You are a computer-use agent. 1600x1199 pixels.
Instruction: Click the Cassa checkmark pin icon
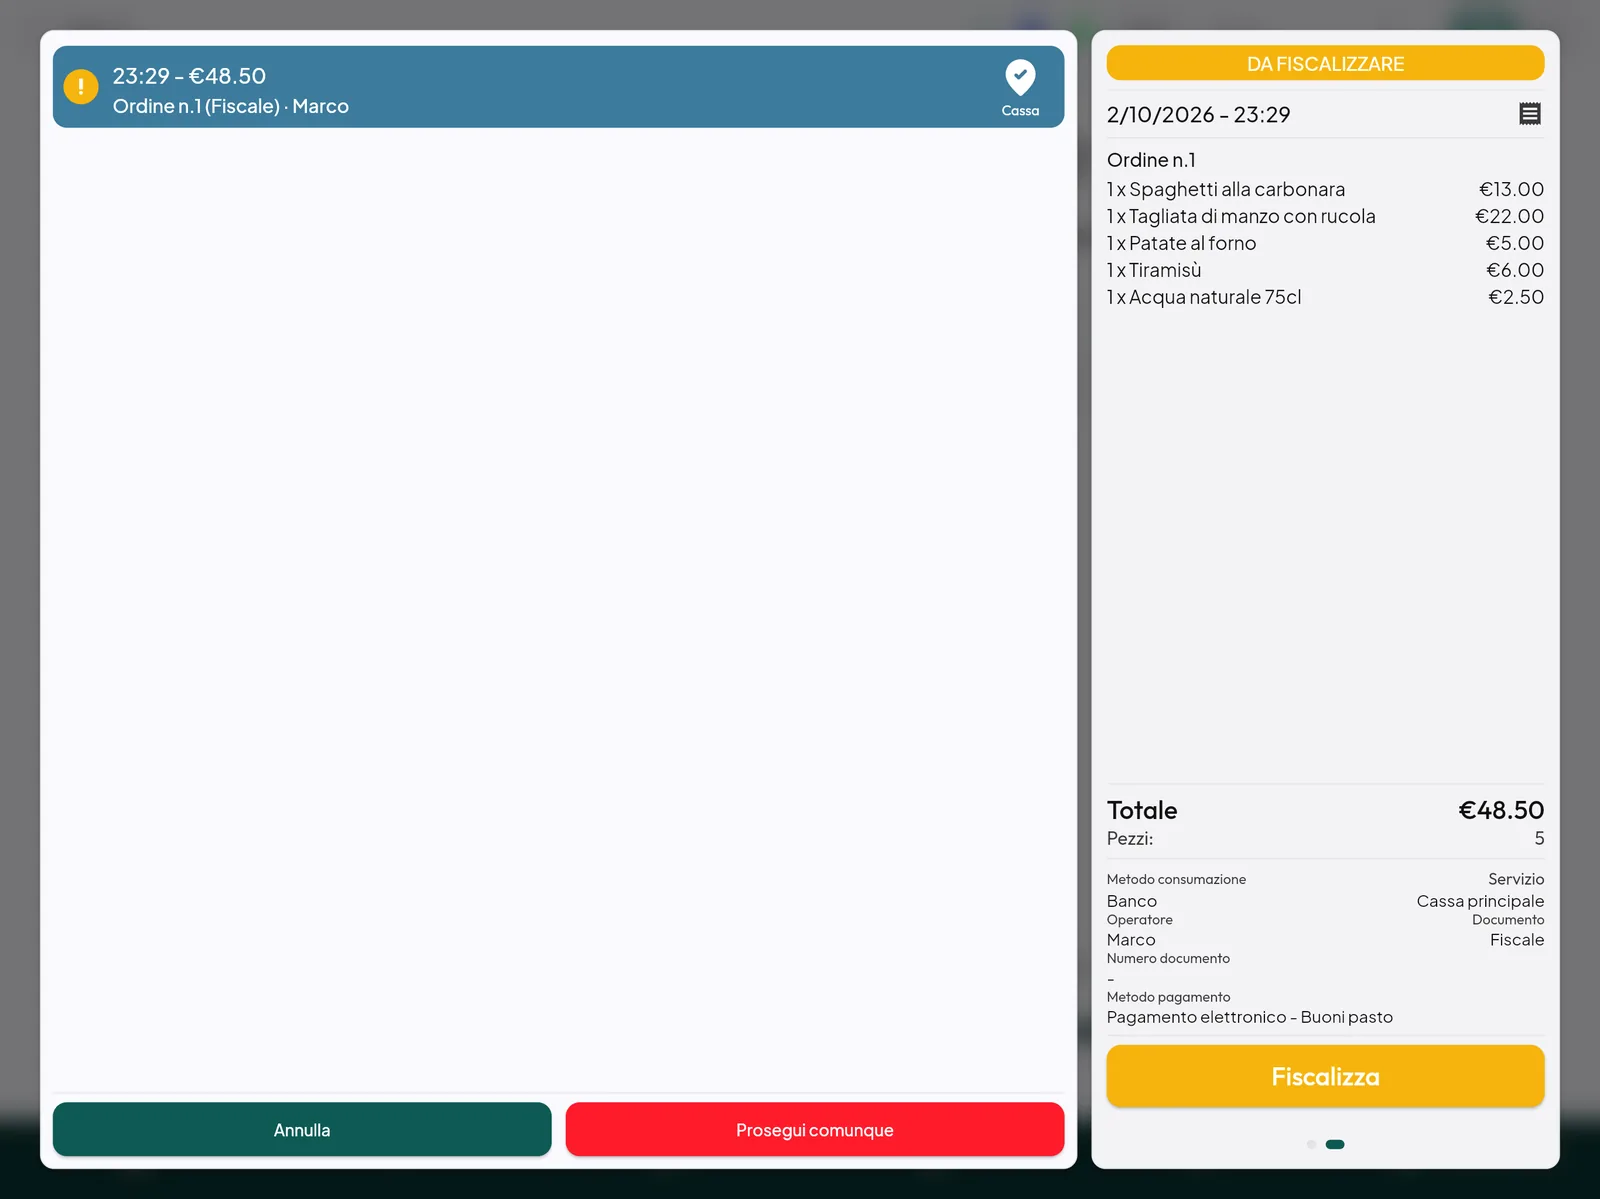(x=1020, y=77)
